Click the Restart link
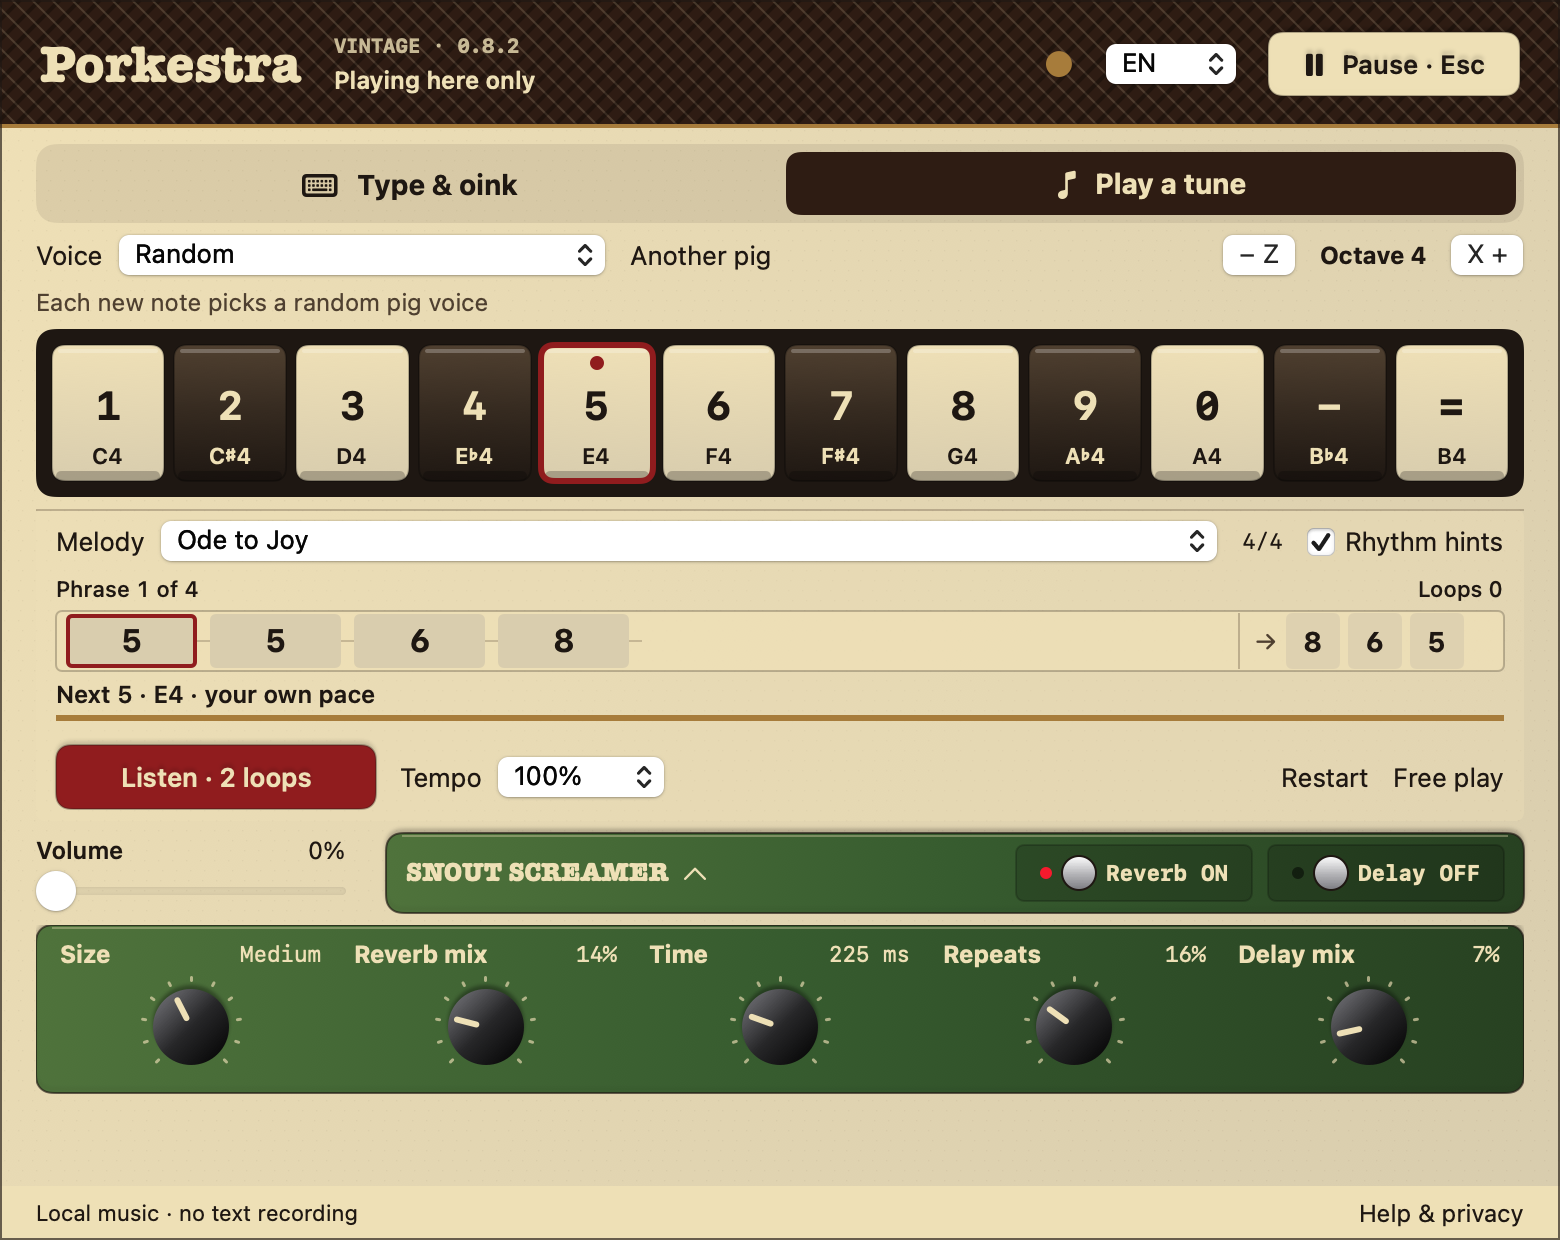1560x1240 pixels. coord(1324,778)
